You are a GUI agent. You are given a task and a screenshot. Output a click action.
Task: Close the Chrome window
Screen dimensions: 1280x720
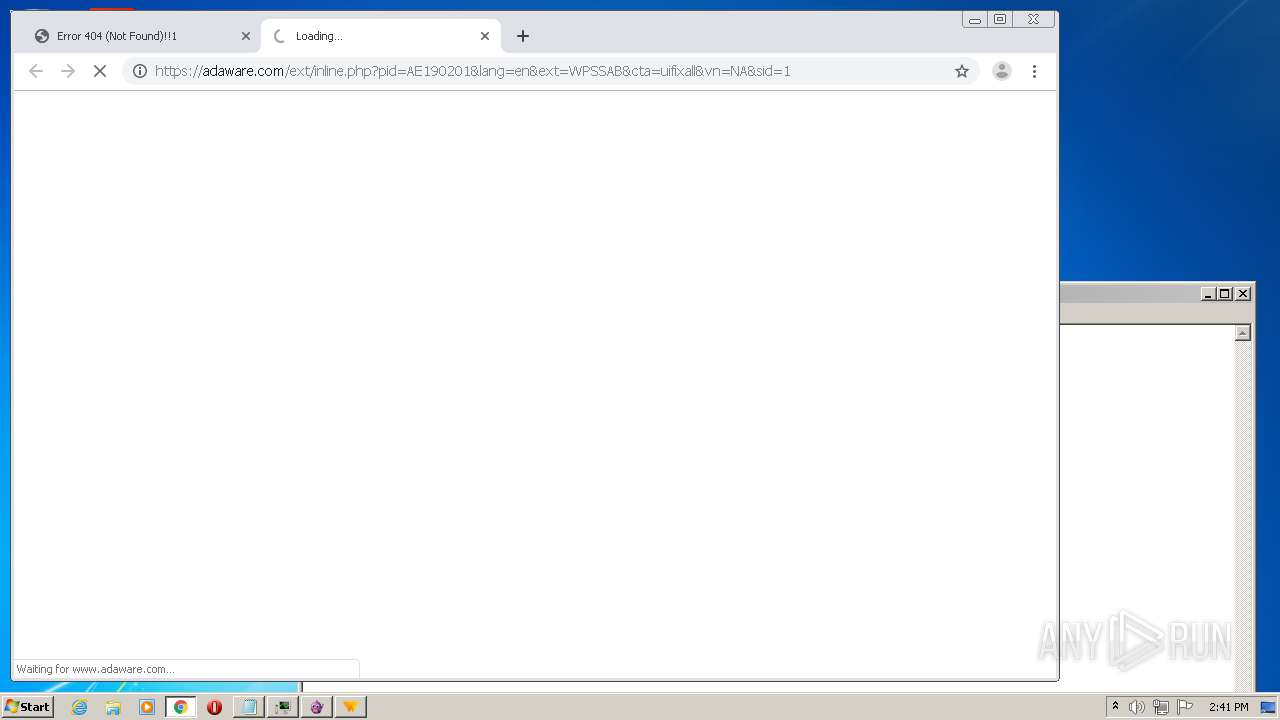[x=1034, y=19]
